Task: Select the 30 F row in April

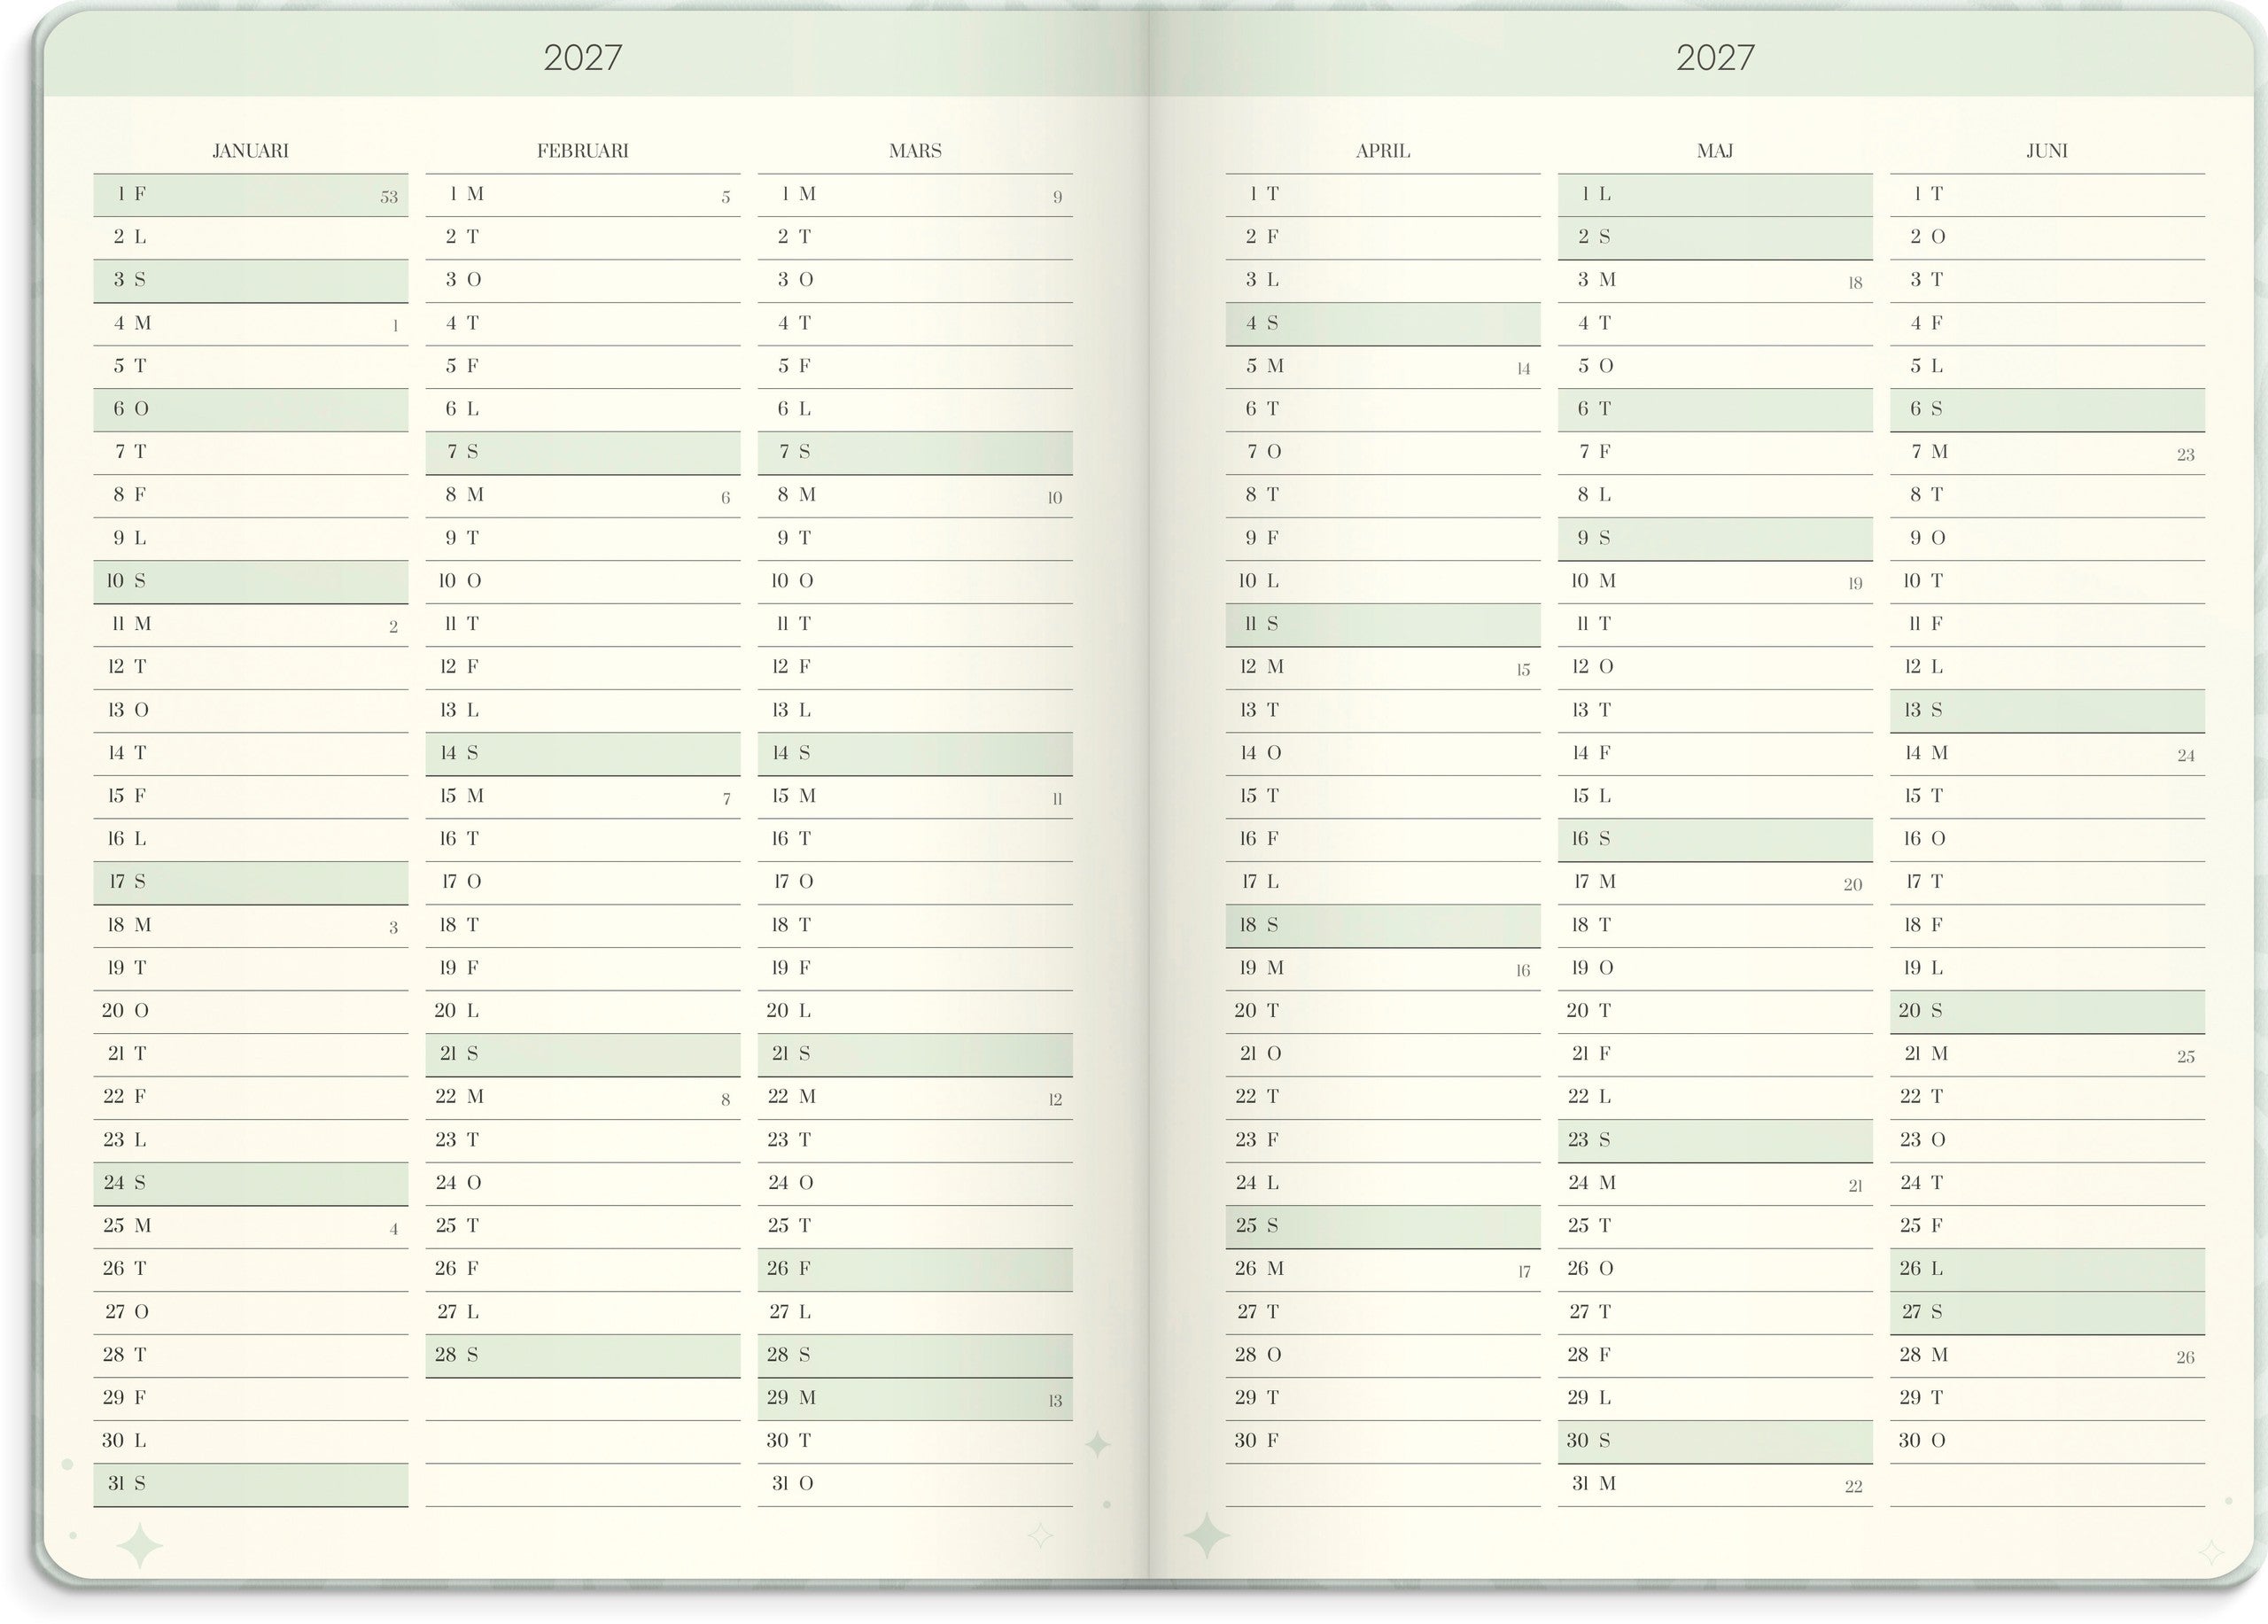Action: [x=1383, y=1442]
